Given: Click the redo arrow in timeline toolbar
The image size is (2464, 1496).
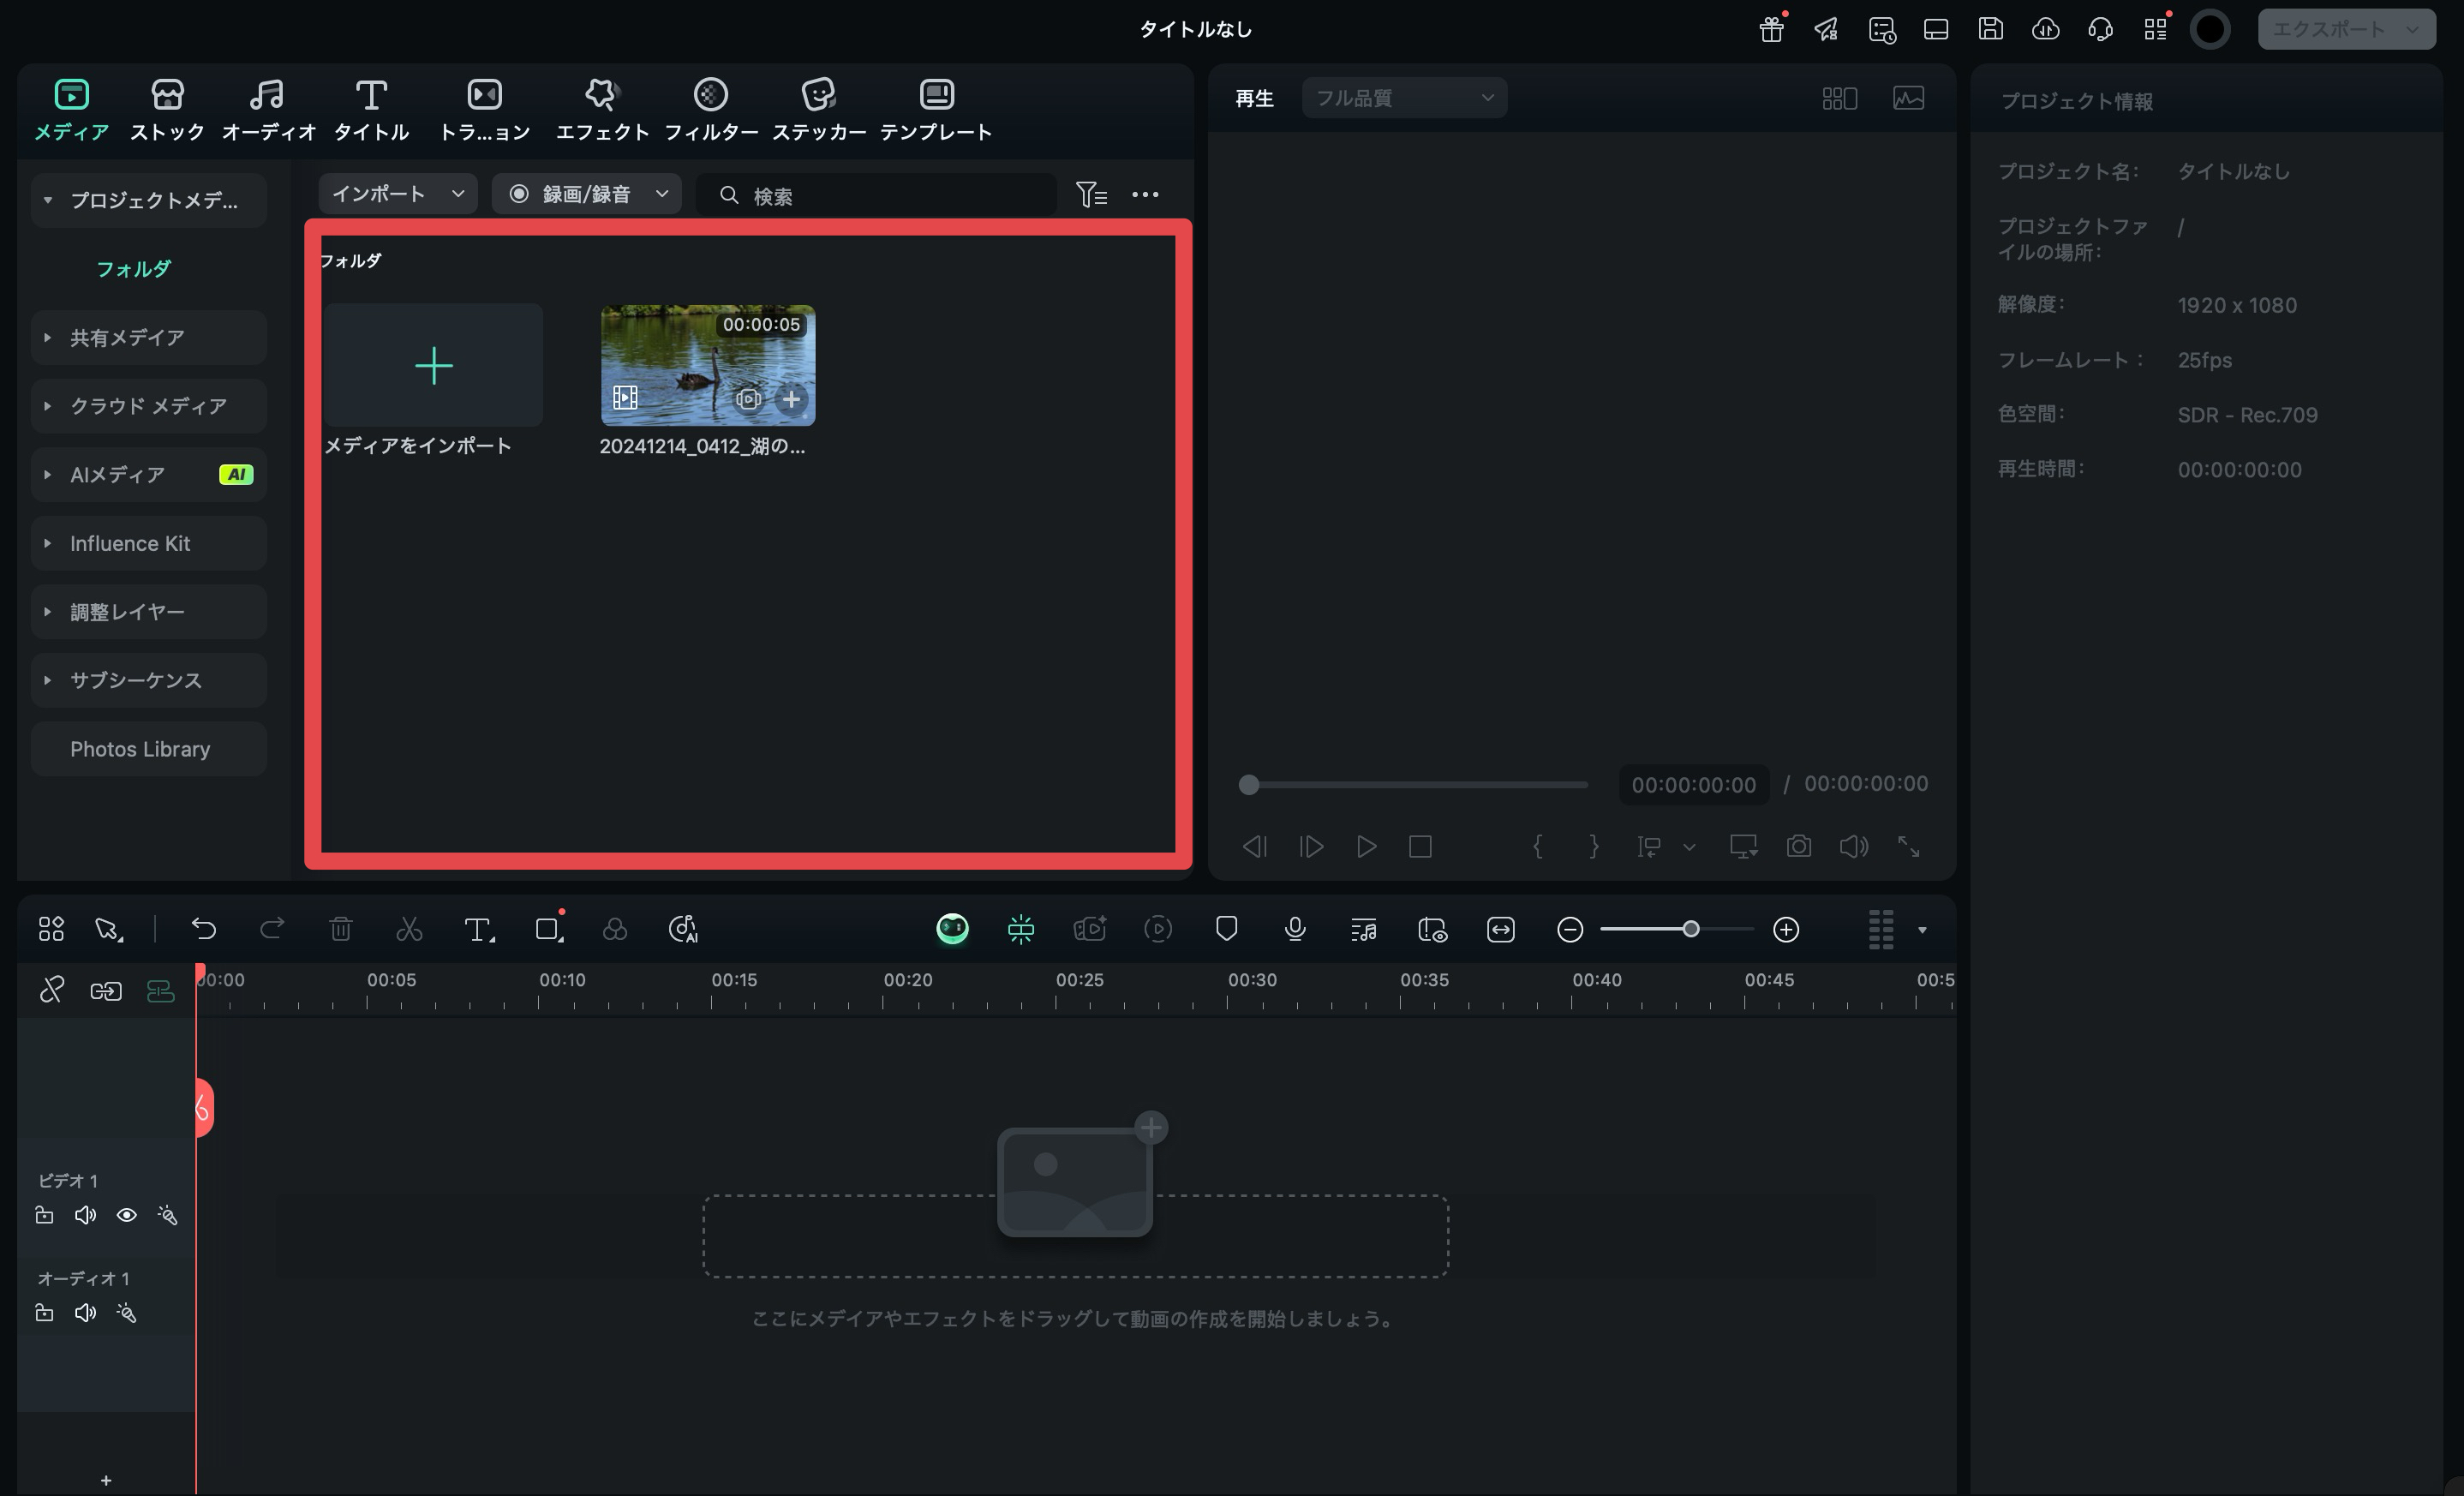Looking at the screenshot, I should pos(272,929).
